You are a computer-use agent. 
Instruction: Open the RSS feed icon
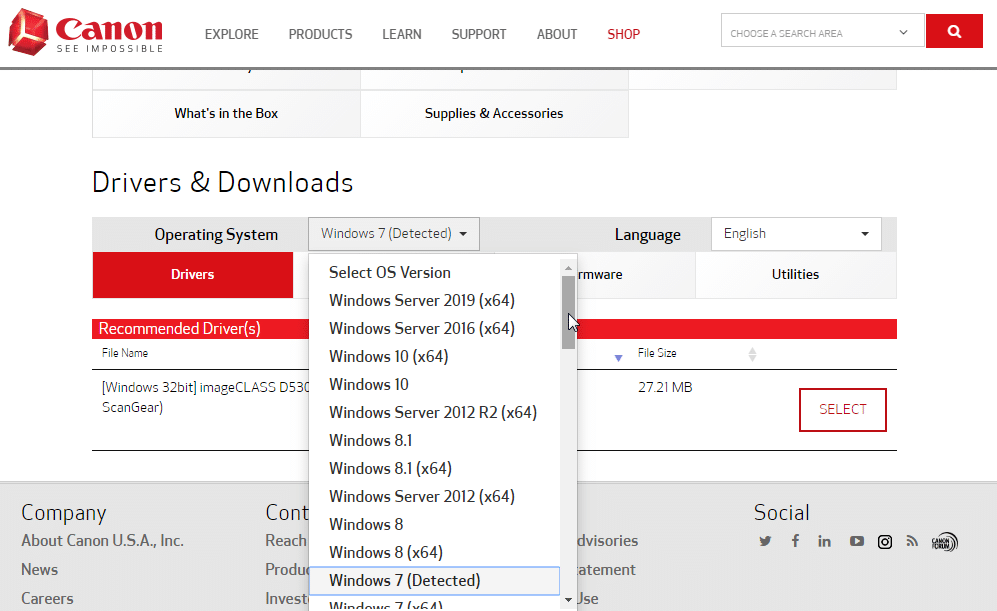pyautogui.click(x=912, y=541)
